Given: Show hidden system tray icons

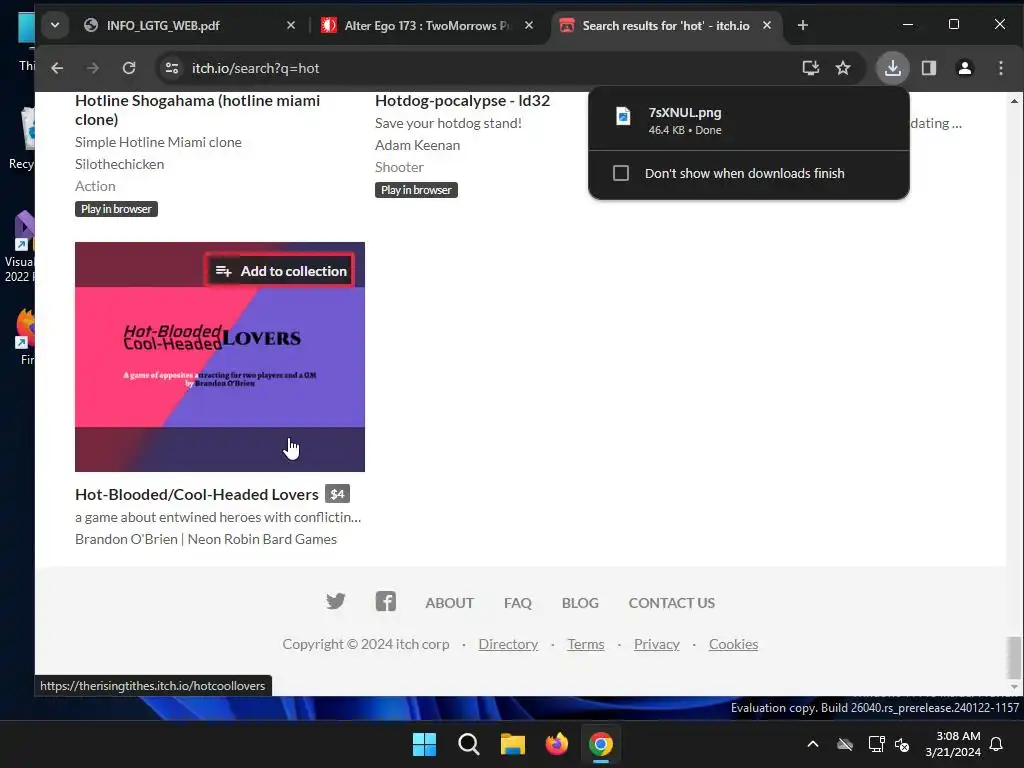Looking at the screenshot, I should tap(813, 744).
